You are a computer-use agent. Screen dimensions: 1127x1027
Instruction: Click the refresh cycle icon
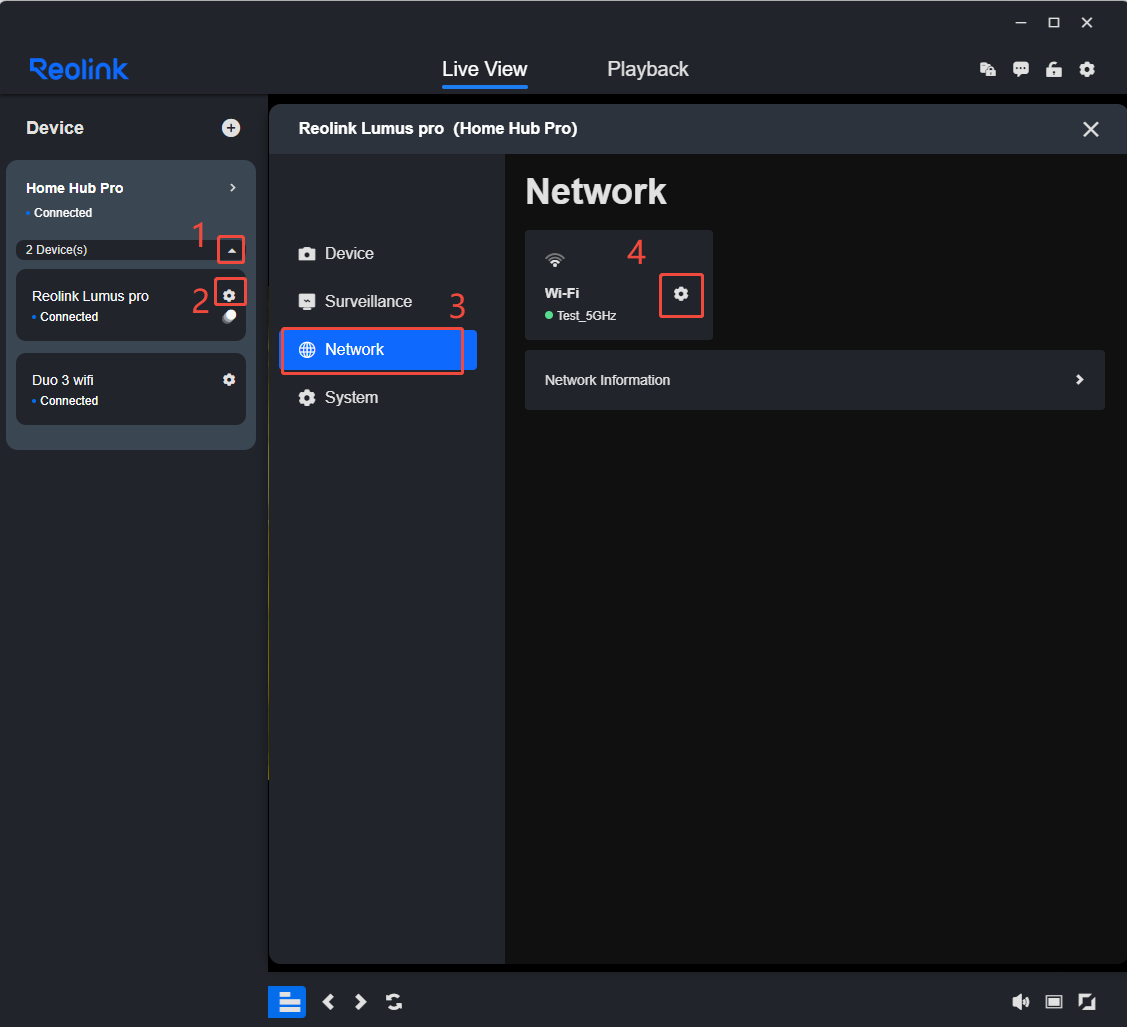394,1001
